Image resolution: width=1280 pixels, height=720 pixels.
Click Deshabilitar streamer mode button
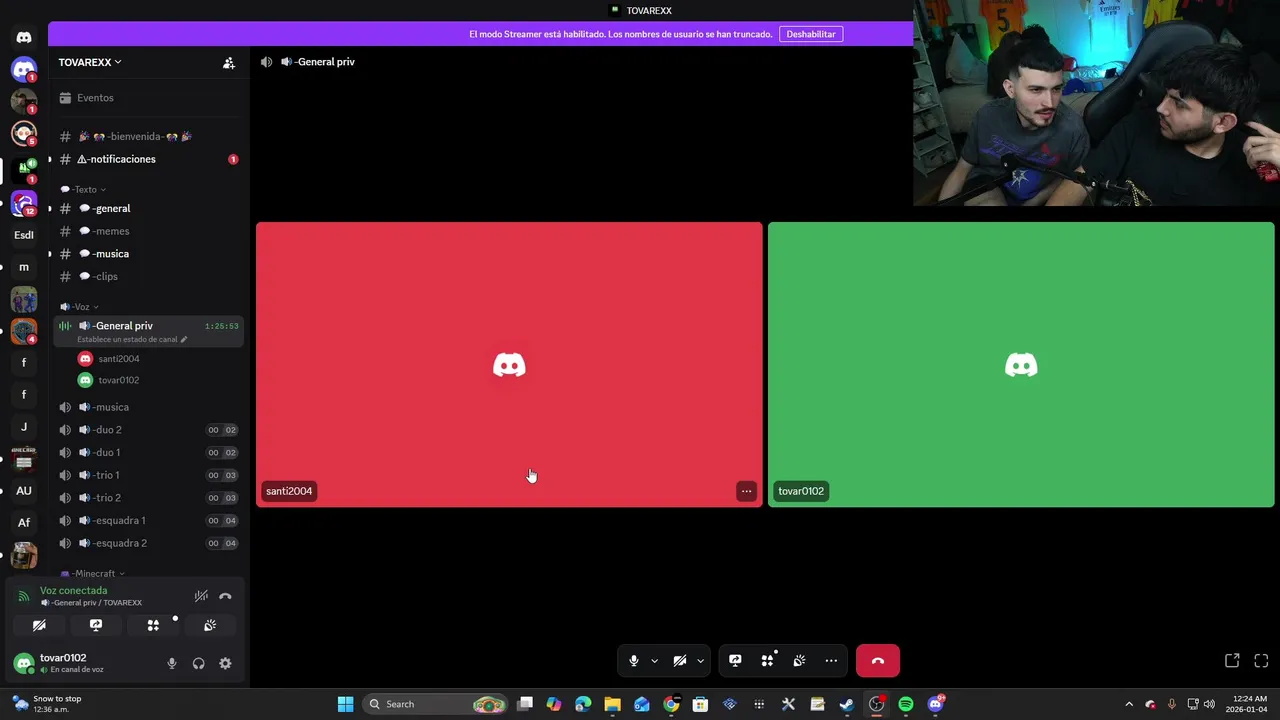[x=811, y=34]
